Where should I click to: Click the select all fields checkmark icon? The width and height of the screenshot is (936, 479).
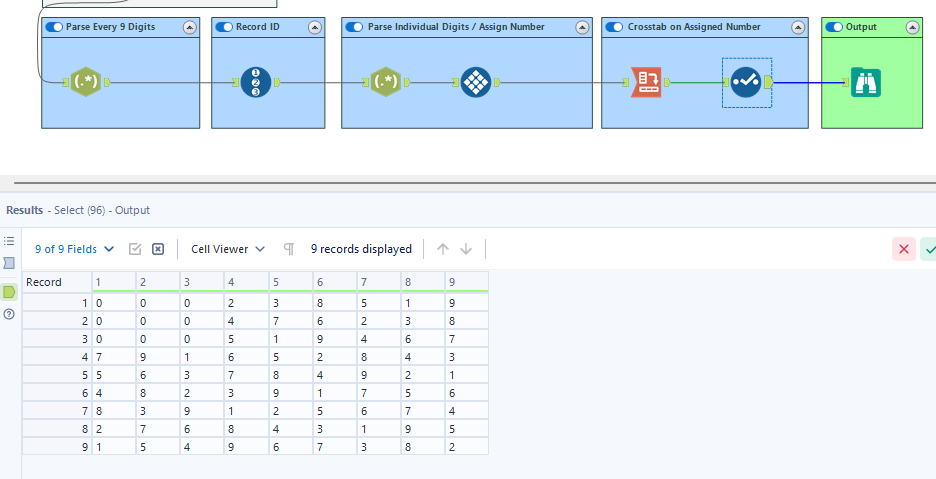coord(135,249)
